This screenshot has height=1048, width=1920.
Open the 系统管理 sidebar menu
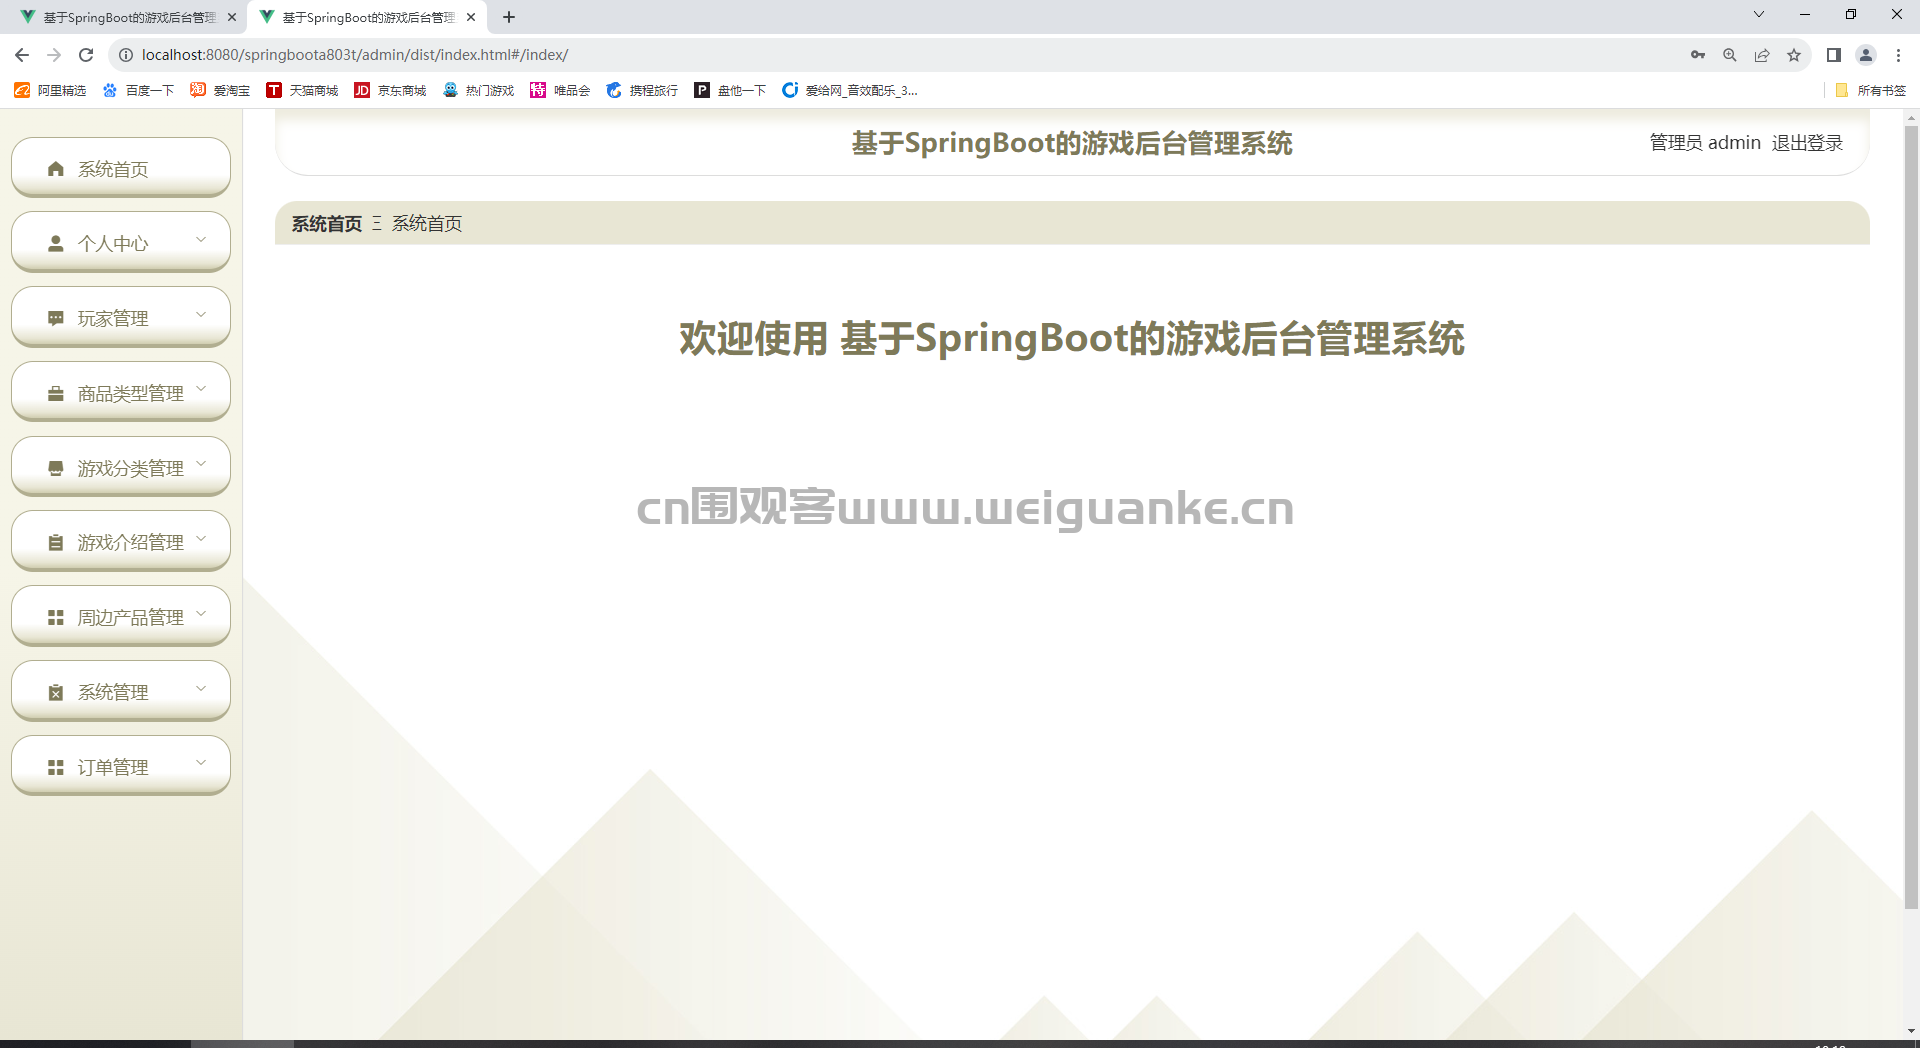(x=121, y=691)
